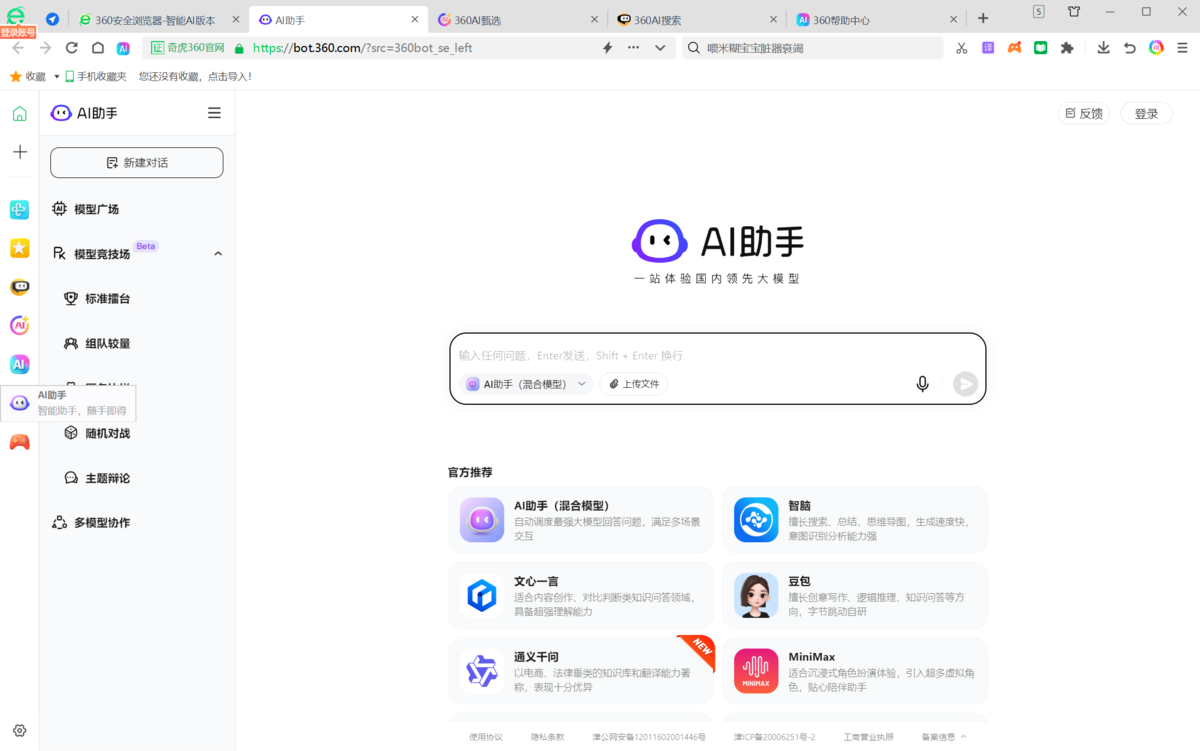Click the microphone icon in the input box
The image size is (1200, 751).
pos(921,383)
